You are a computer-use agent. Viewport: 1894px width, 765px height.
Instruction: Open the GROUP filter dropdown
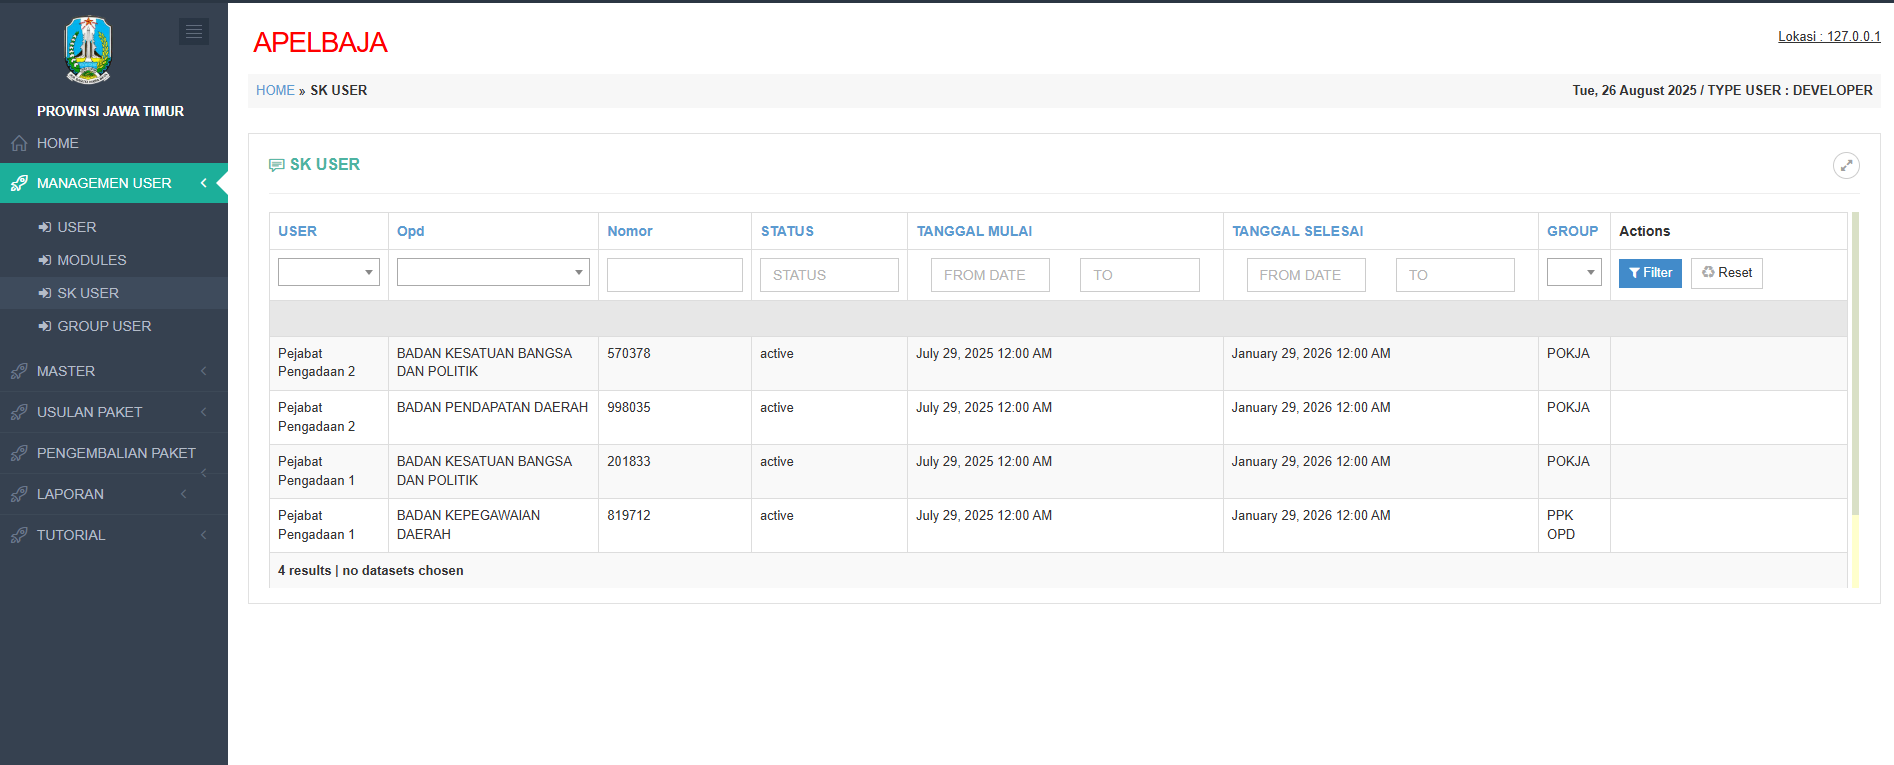1574,272
